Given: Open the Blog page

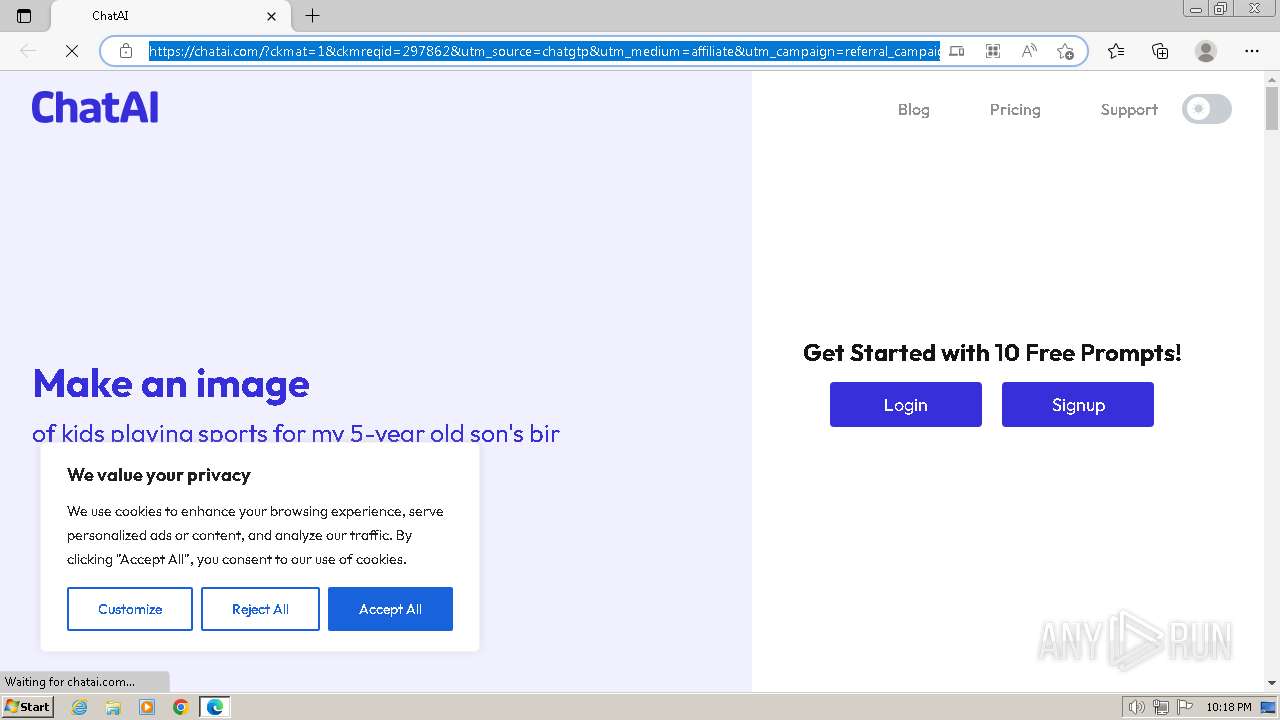Looking at the screenshot, I should pyautogui.click(x=914, y=110).
